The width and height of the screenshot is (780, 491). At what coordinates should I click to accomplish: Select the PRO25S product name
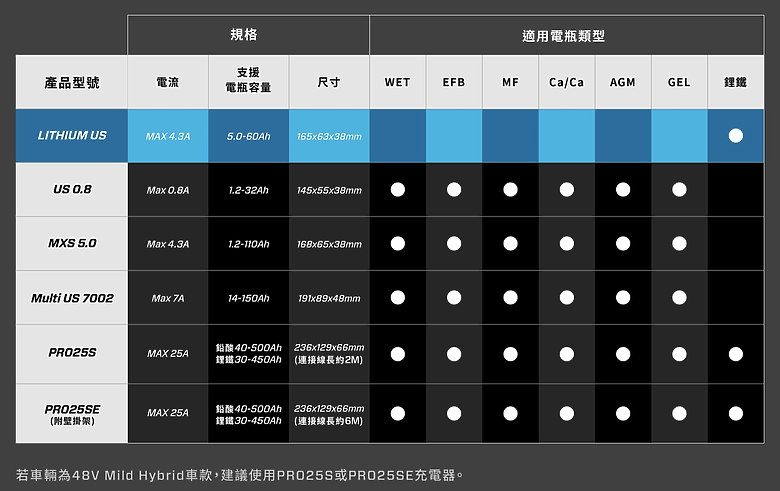coord(72,353)
